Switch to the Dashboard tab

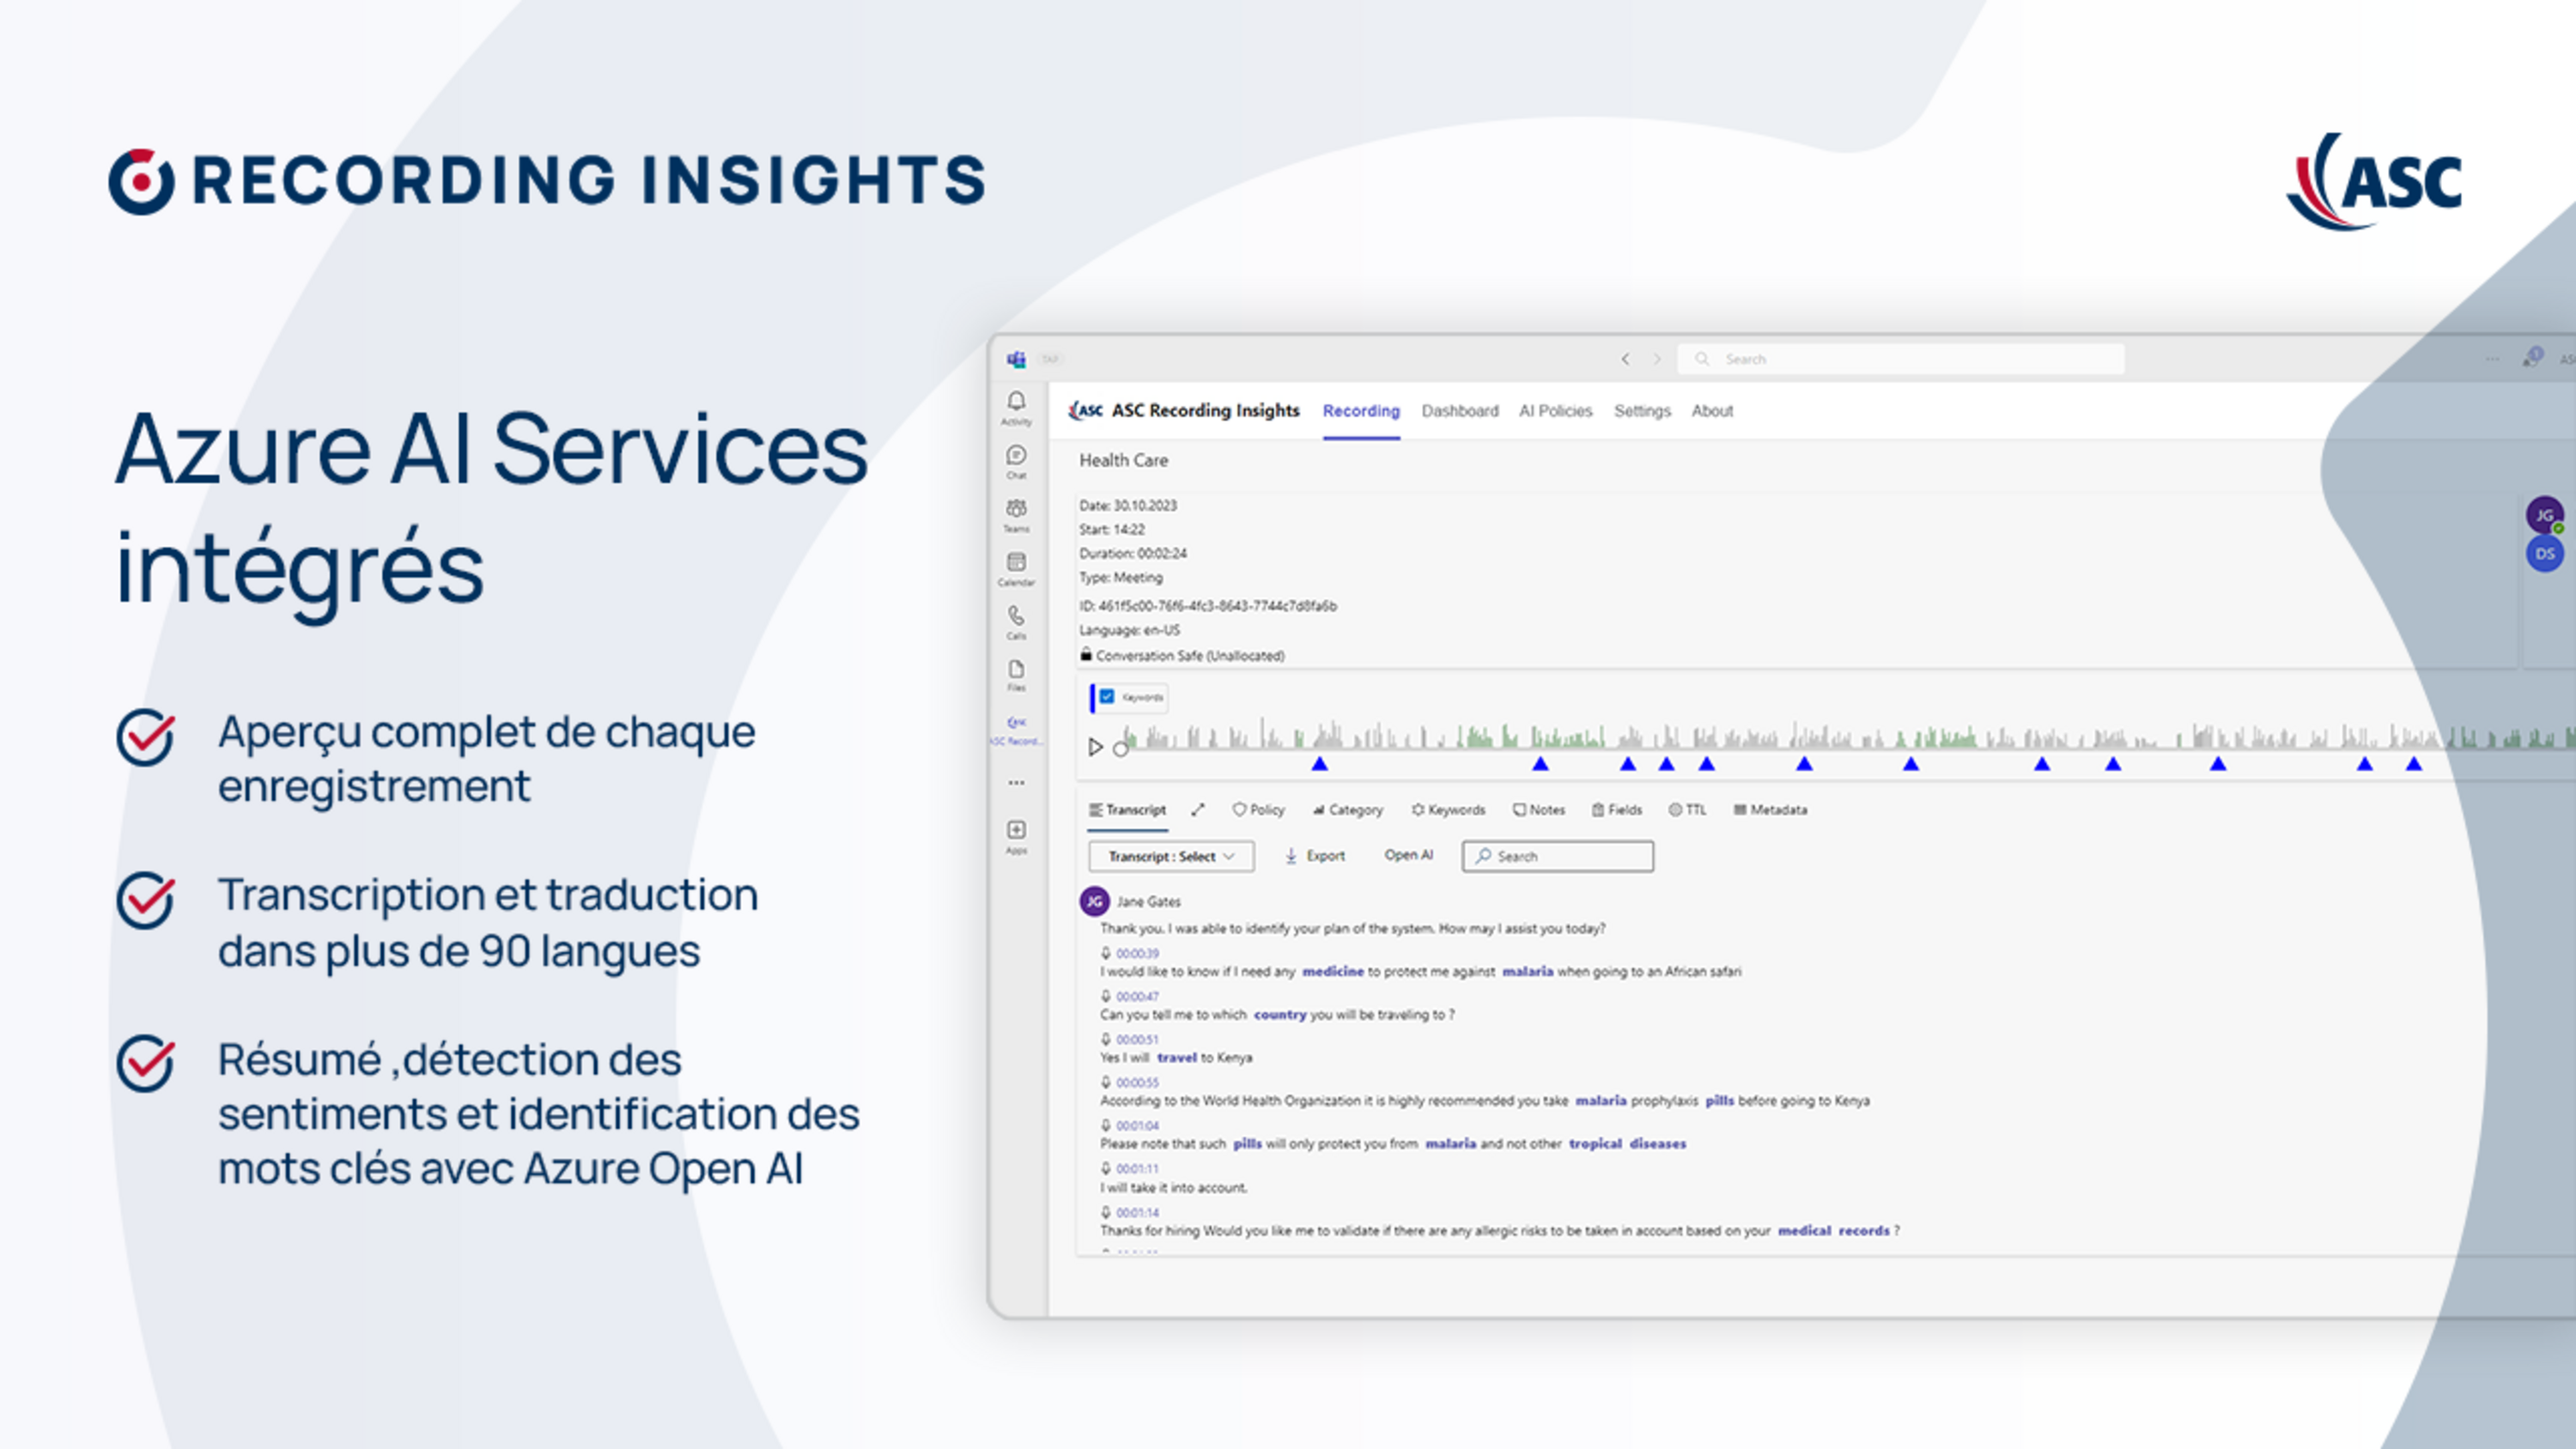tap(1459, 411)
